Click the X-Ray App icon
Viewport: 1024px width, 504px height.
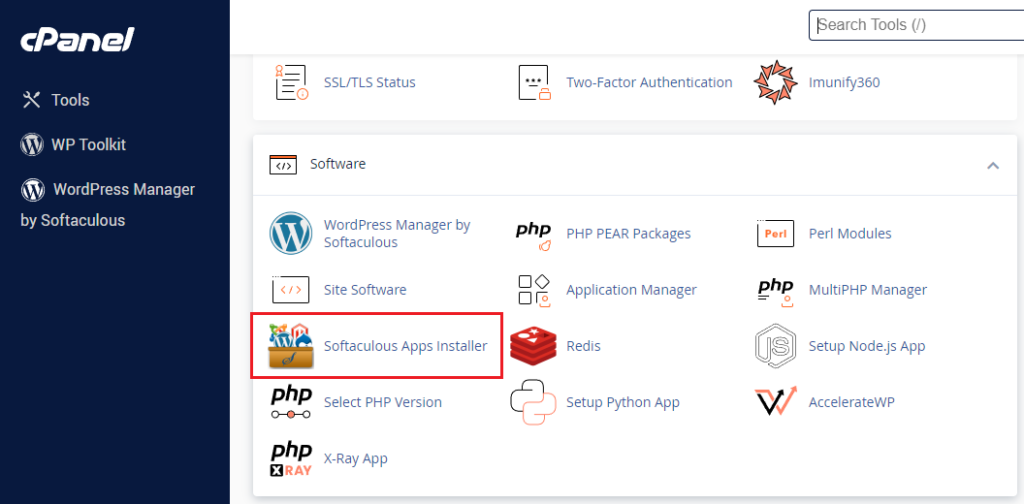click(x=291, y=458)
